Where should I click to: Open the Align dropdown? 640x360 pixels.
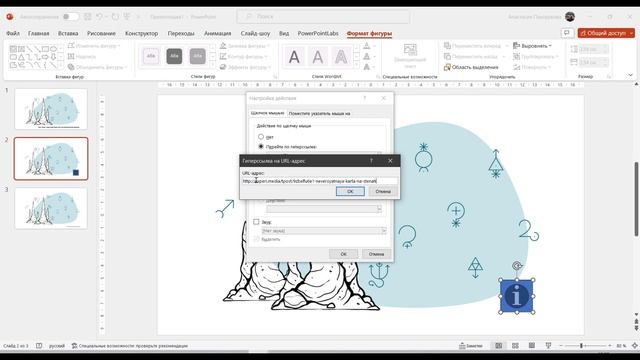point(533,46)
